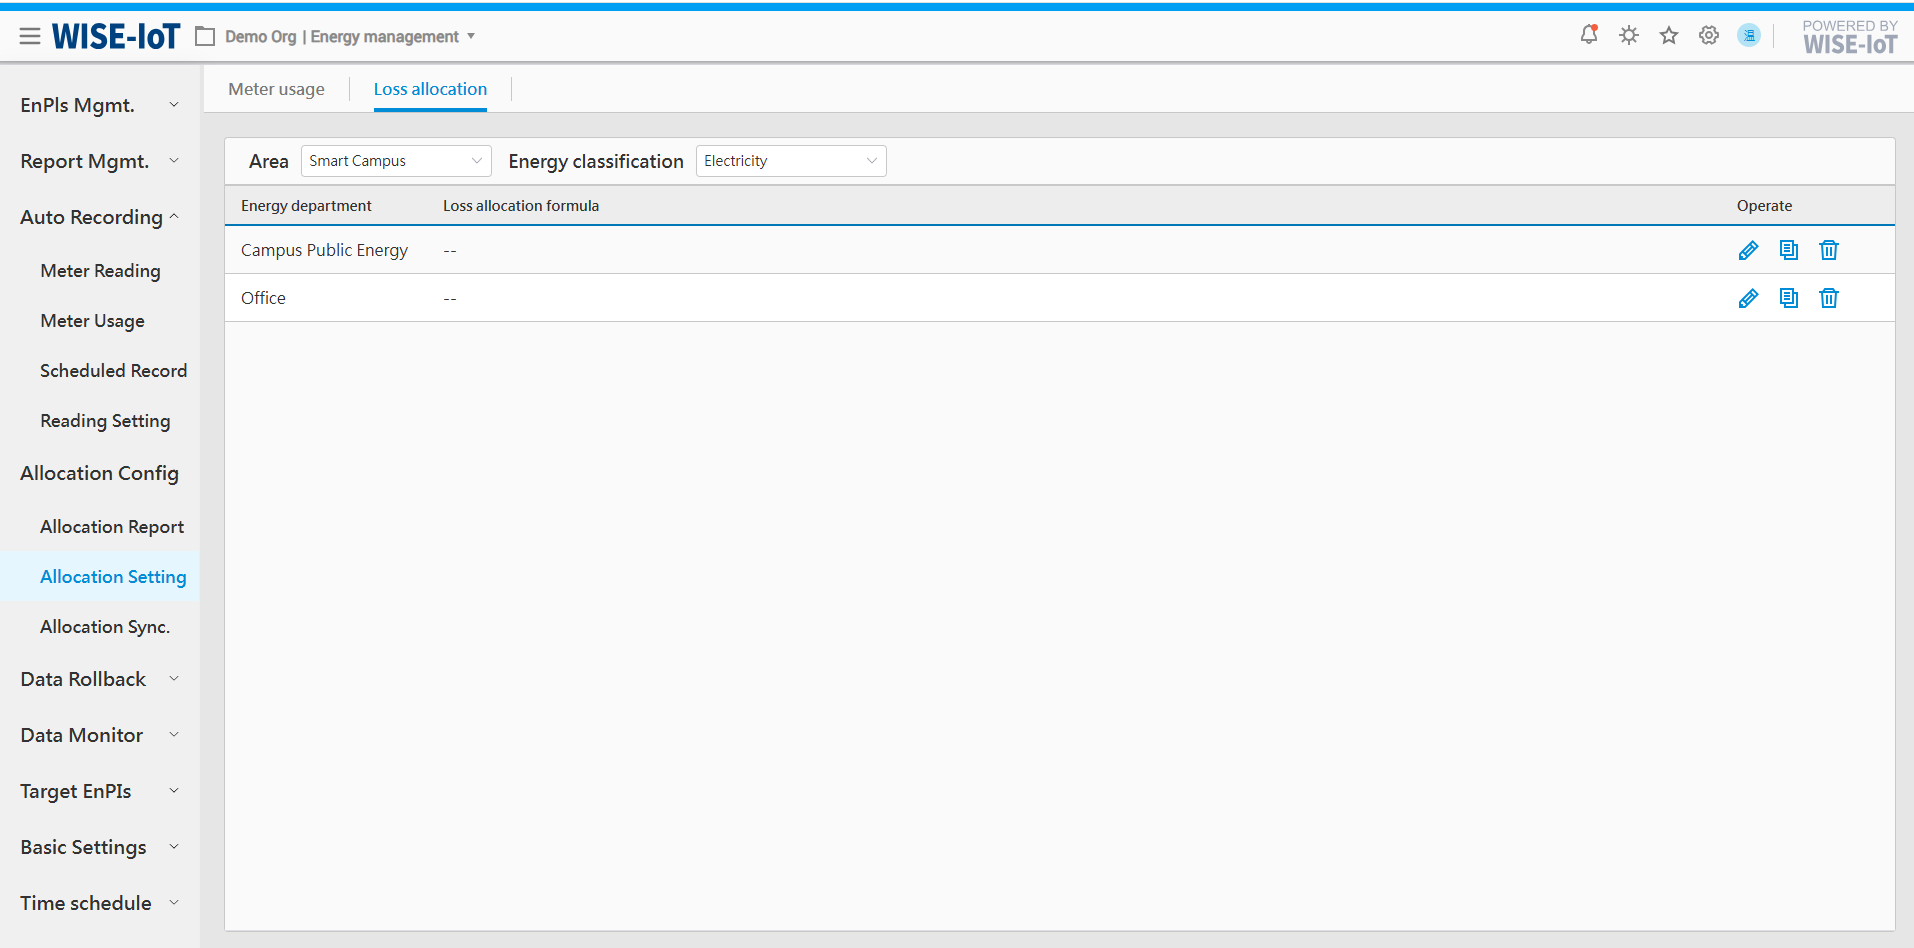1914x948 pixels.
Task: Edit the Campus Public Energy row
Action: point(1748,250)
